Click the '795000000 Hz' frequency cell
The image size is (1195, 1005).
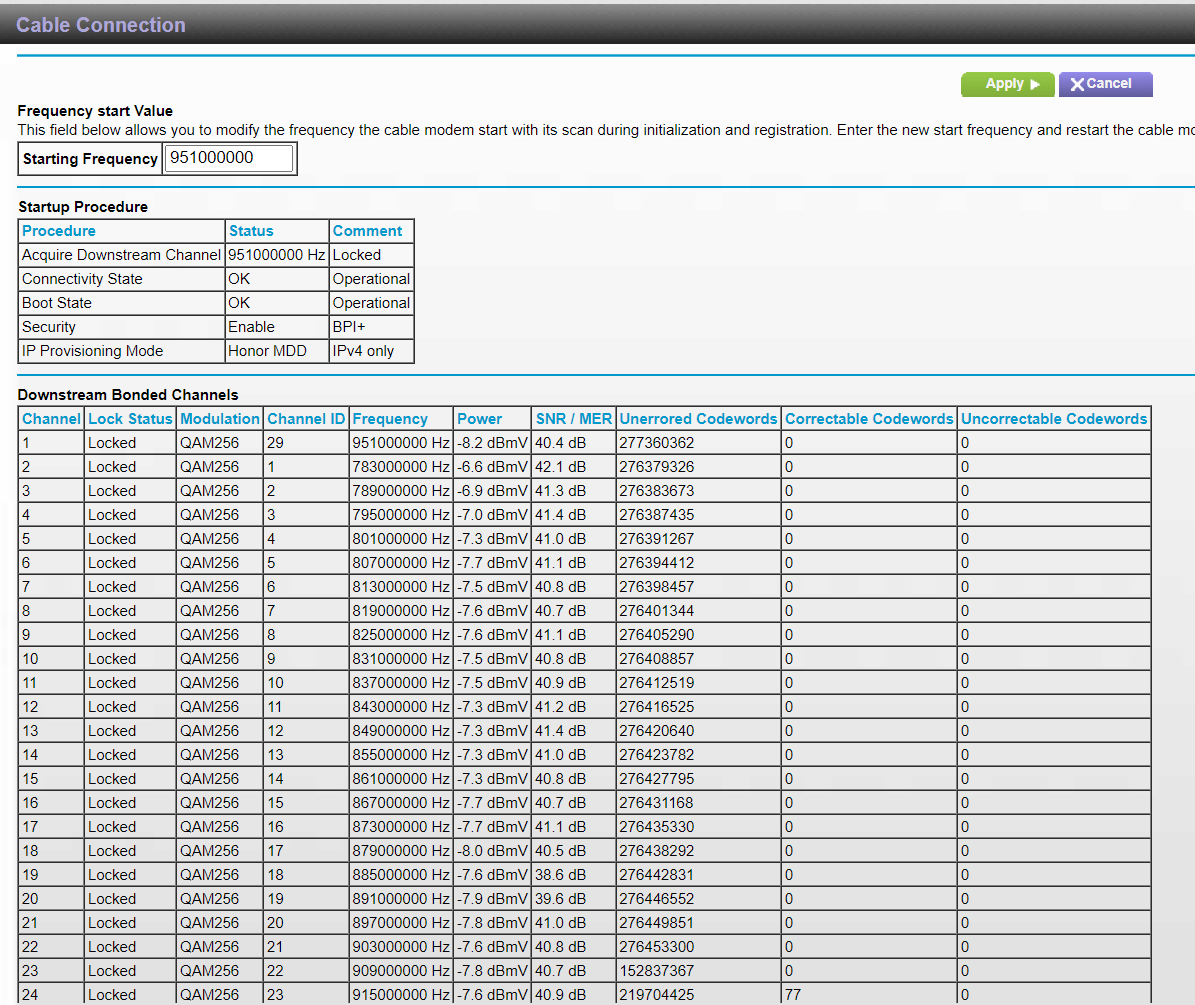coord(401,515)
